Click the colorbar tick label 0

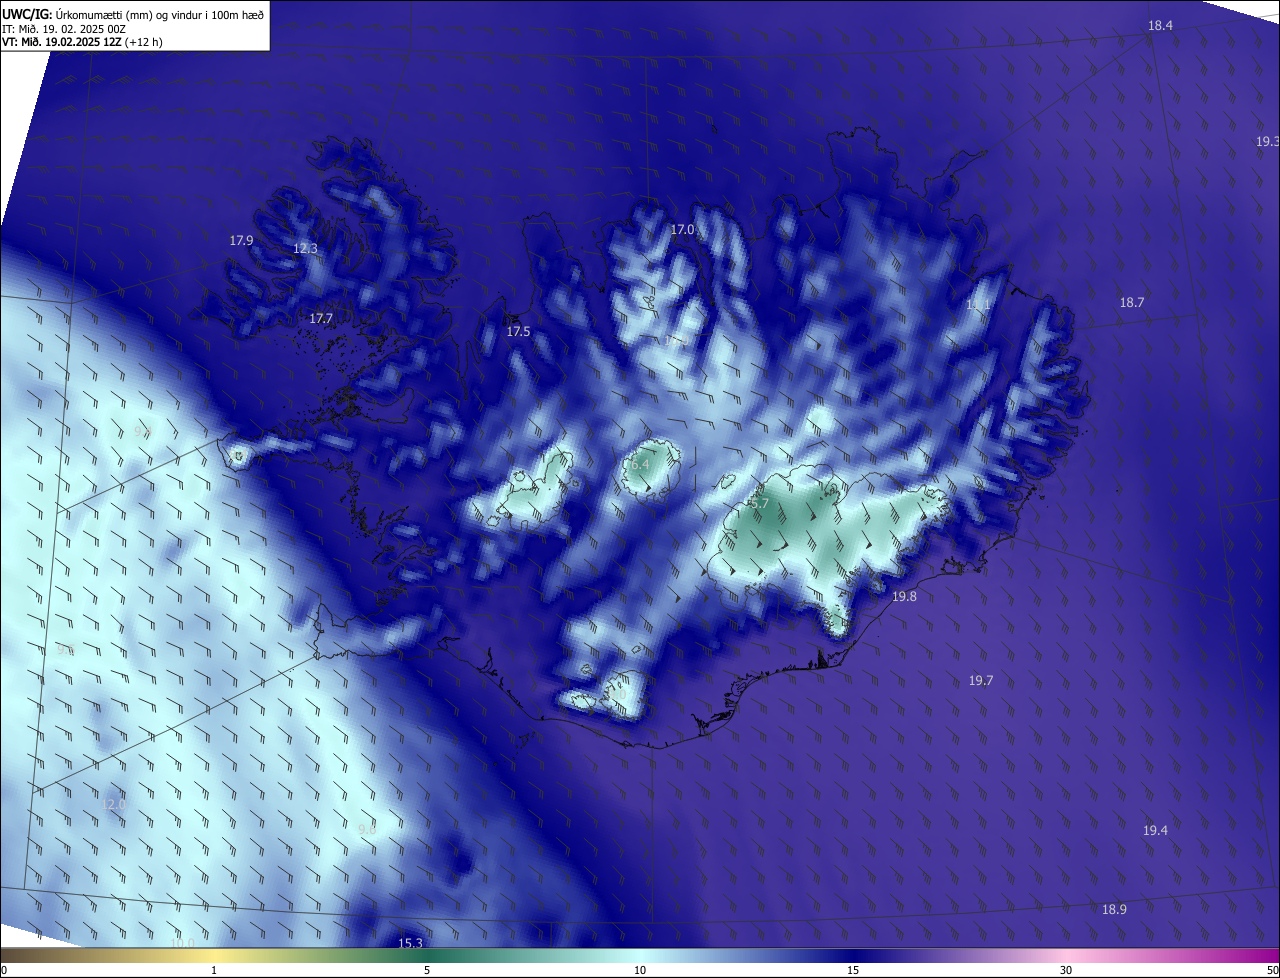[4, 970]
